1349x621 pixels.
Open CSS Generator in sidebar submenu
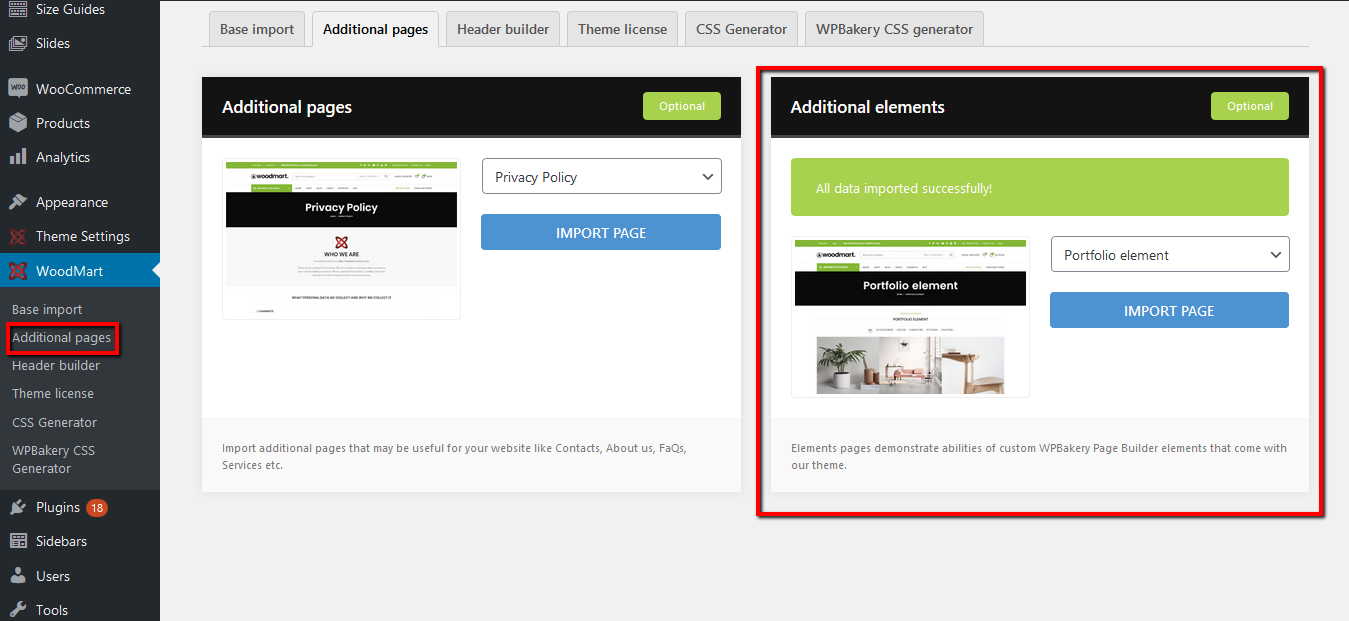pyautogui.click(x=54, y=422)
